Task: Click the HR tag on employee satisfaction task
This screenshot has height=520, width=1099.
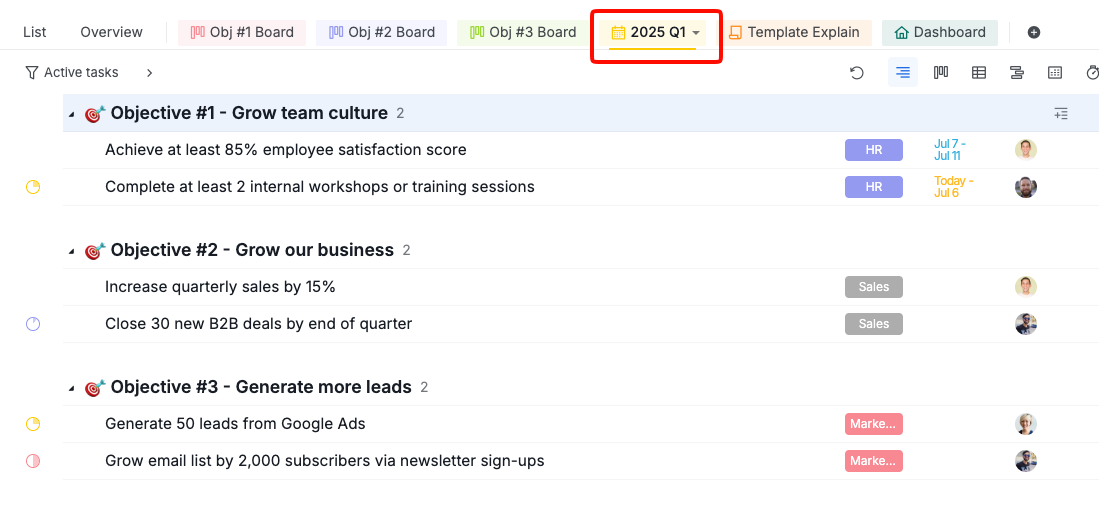Action: point(873,150)
